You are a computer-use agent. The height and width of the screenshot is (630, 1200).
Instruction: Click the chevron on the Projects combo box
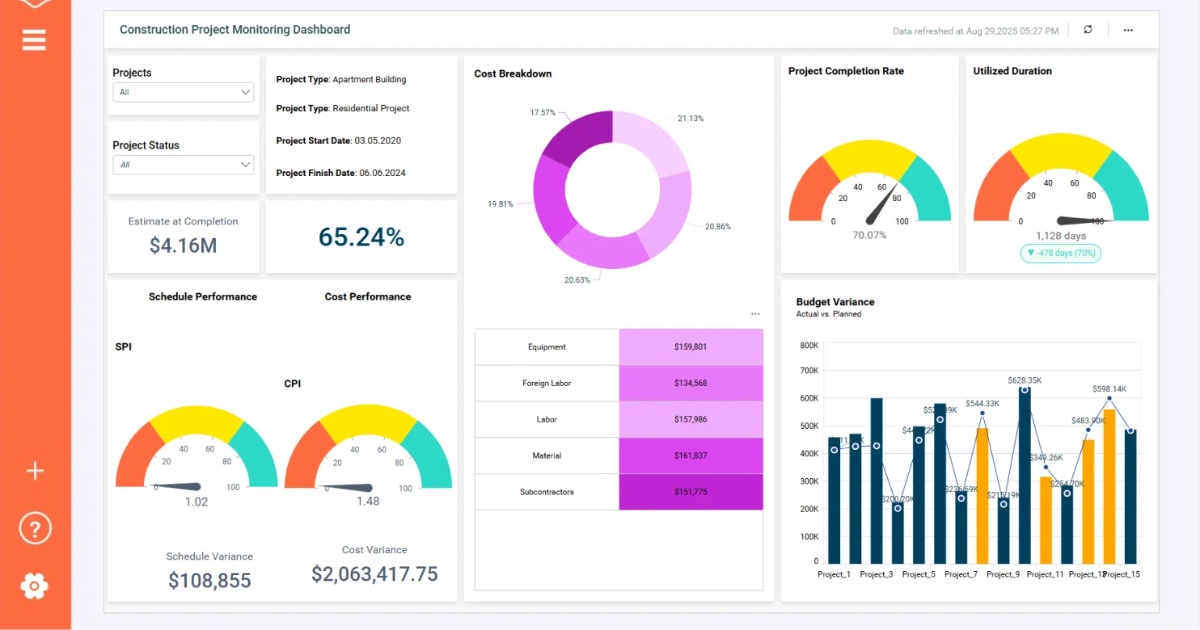click(x=245, y=92)
